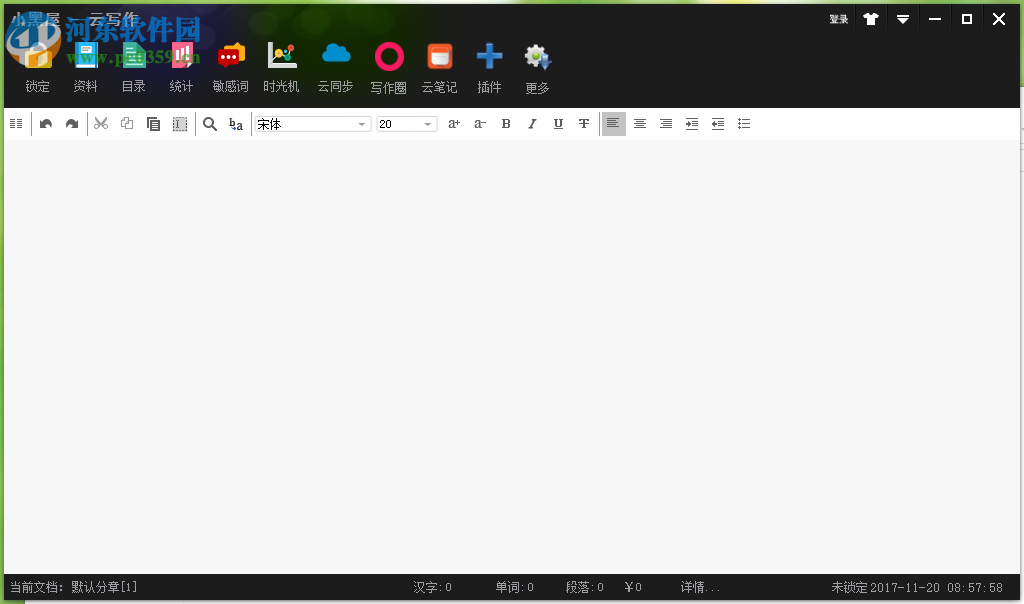Copy with the copy icon
Screen dimensions: 1024x604
tap(127, 123)
